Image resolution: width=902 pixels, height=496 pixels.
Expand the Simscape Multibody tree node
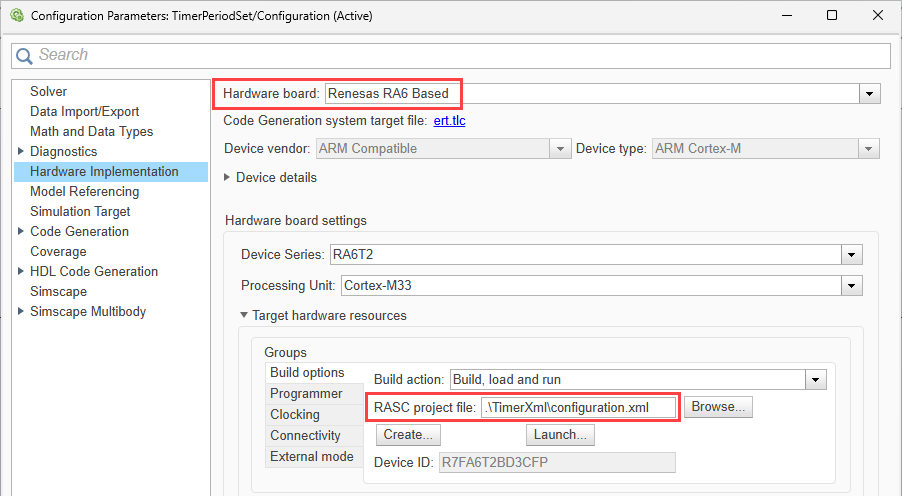click(21, 311)
